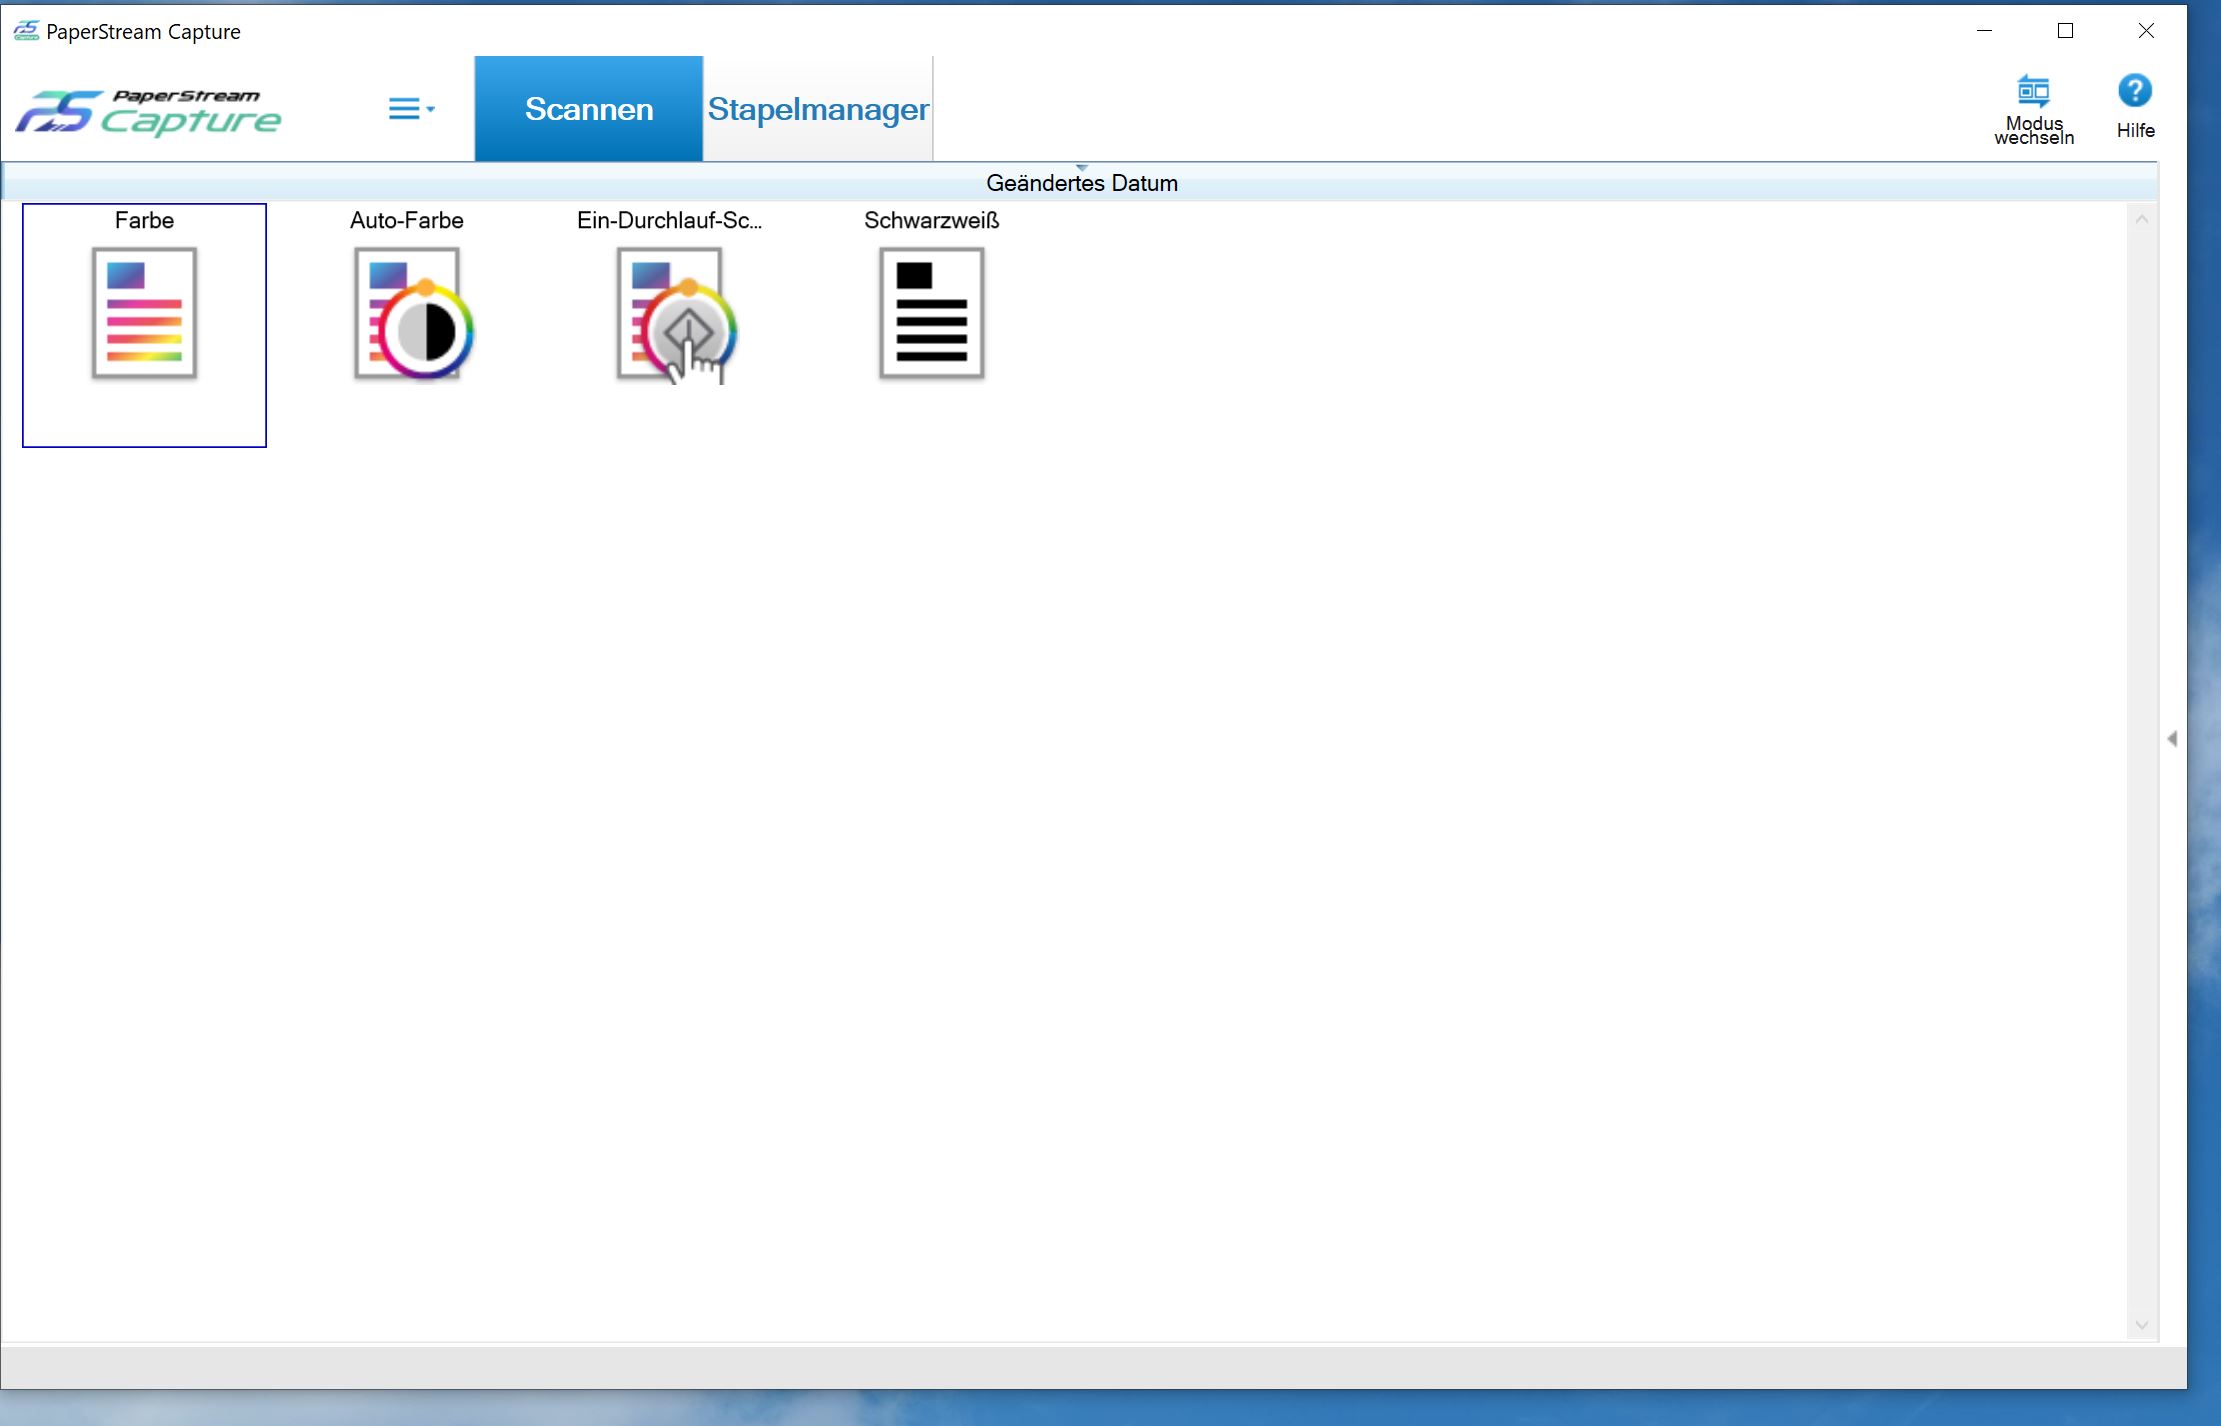Click the Modus wechseln icon
The width and height of the screenshot is (2221, 1426).
coord(2033,92)
